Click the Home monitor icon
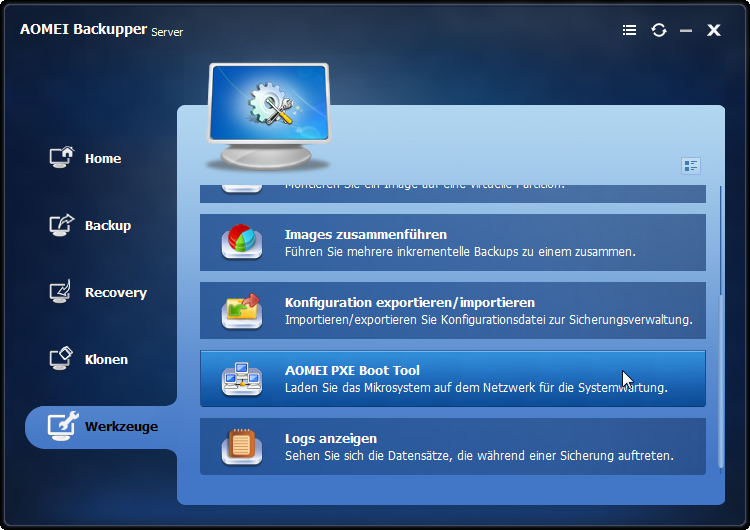 [62, 157]
